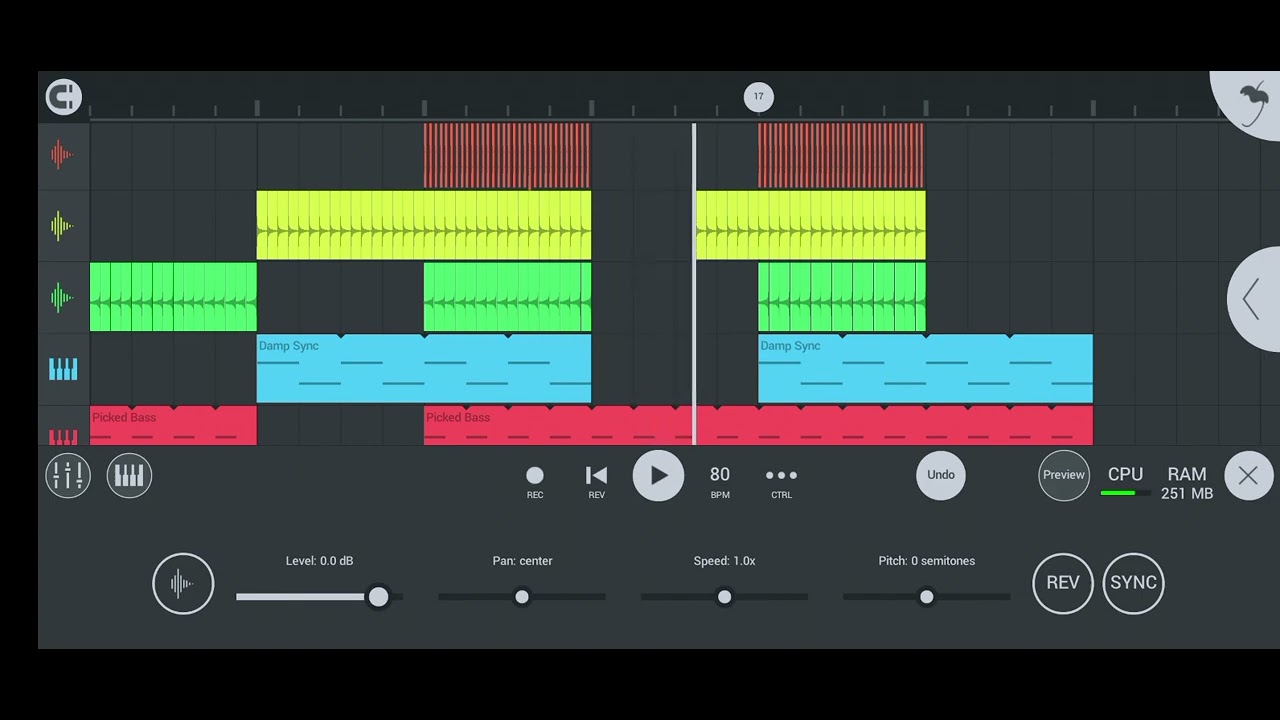Click the Pitch semitones slider handle
1280x720 pixels.
[x=926, y=597]
